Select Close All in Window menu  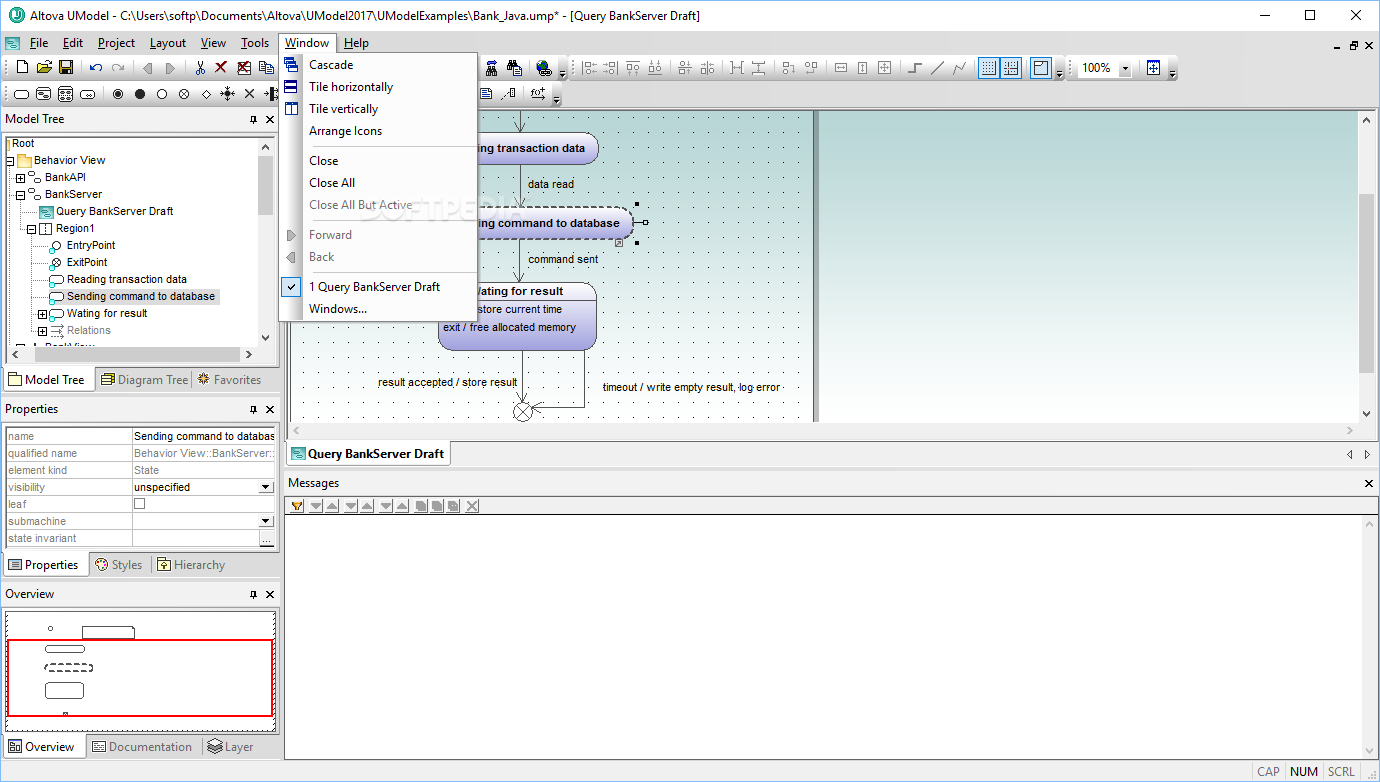[x=378, y=183]
